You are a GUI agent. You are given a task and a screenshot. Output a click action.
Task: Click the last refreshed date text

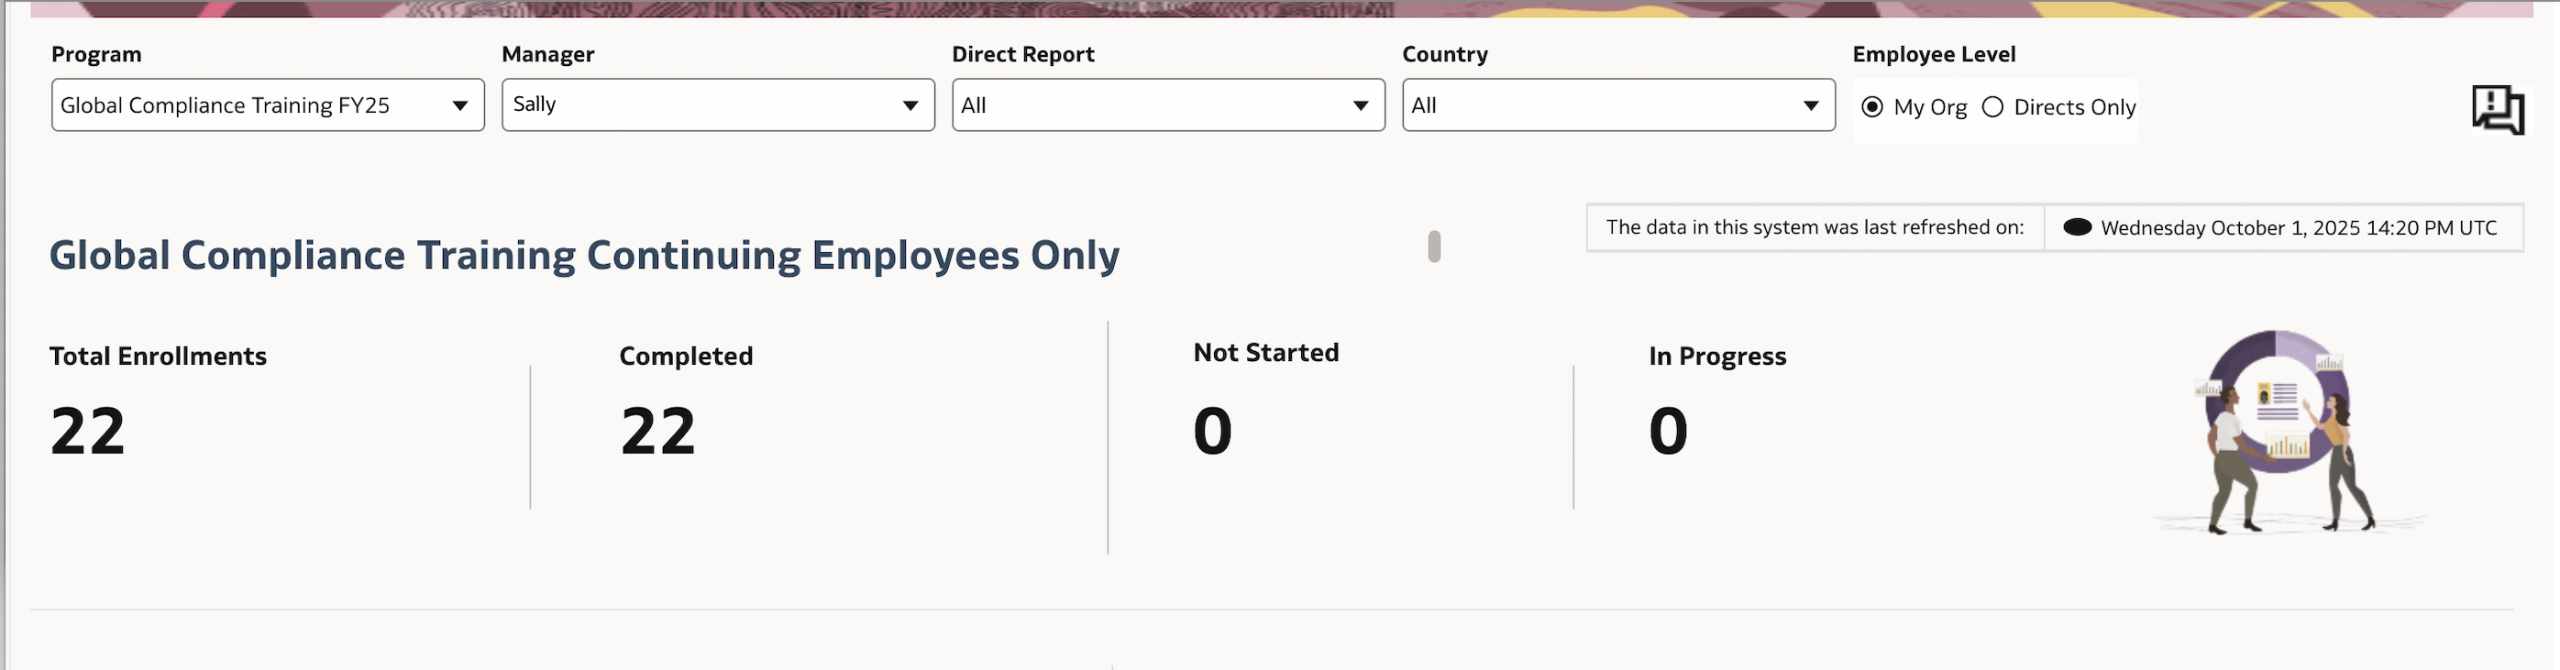coord(2298,228)
